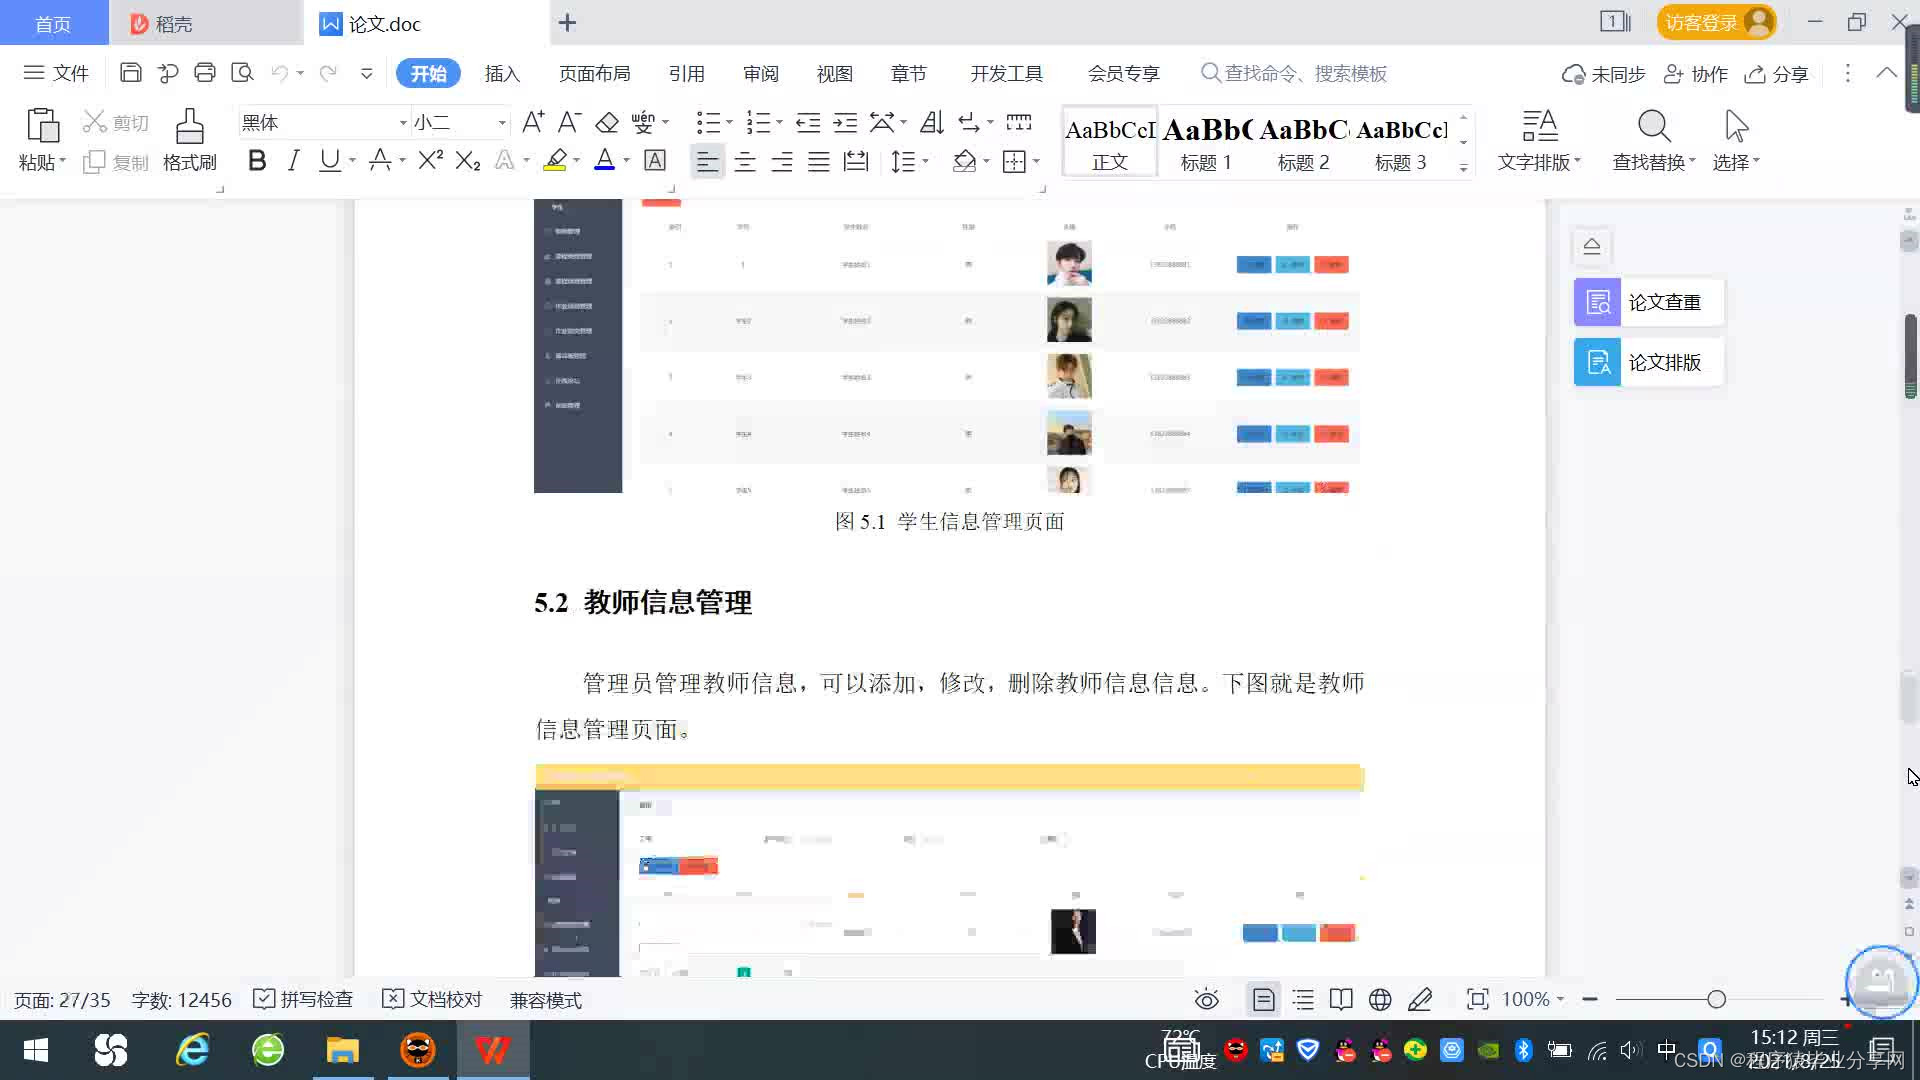Toggle spell check (拼写检查) in status bar
Image resolution: width=1920 pixels, height=1080 pixels.
click(x=304, y=1000)
